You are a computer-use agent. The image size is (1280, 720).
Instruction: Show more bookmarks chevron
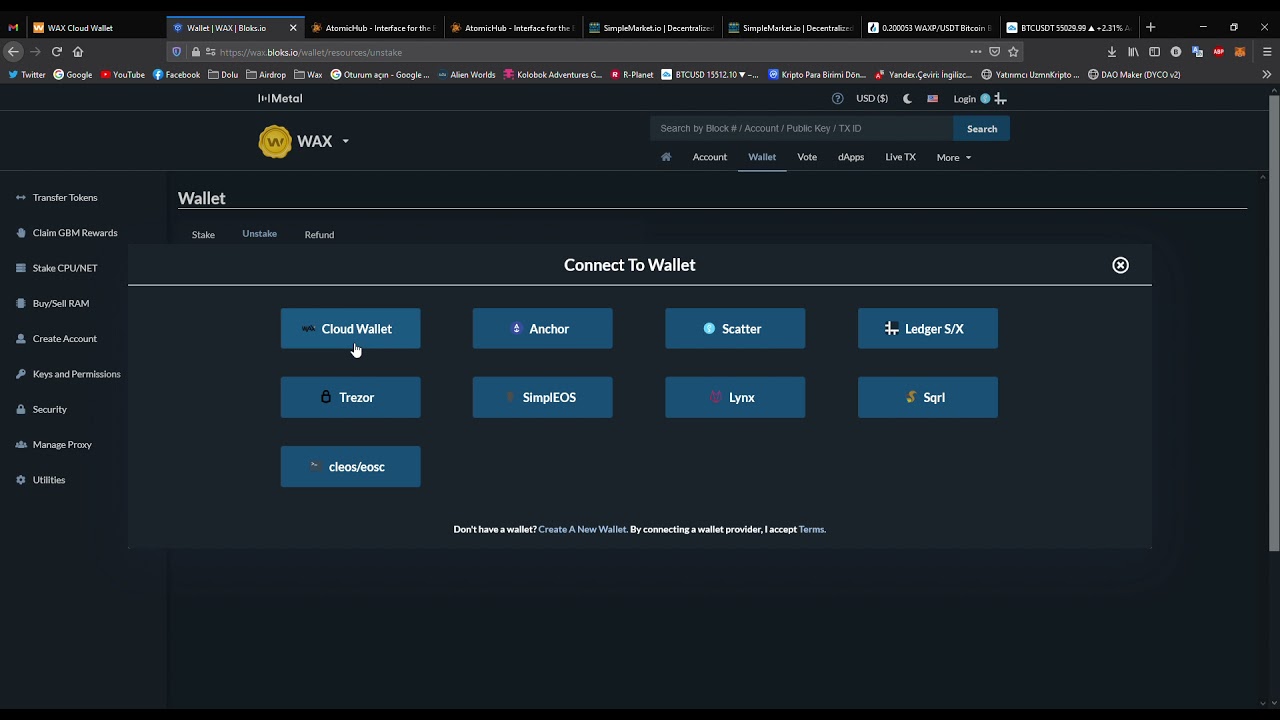click(x=1267, y=74)
